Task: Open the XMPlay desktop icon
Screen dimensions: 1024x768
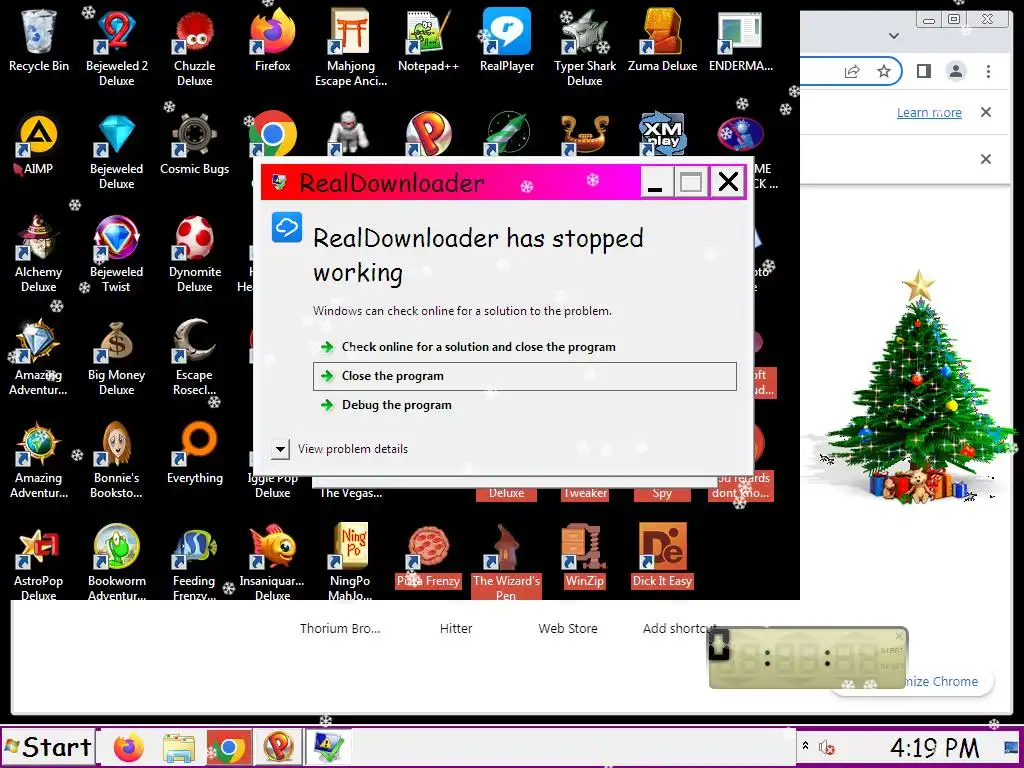Action: pos(662,137)
